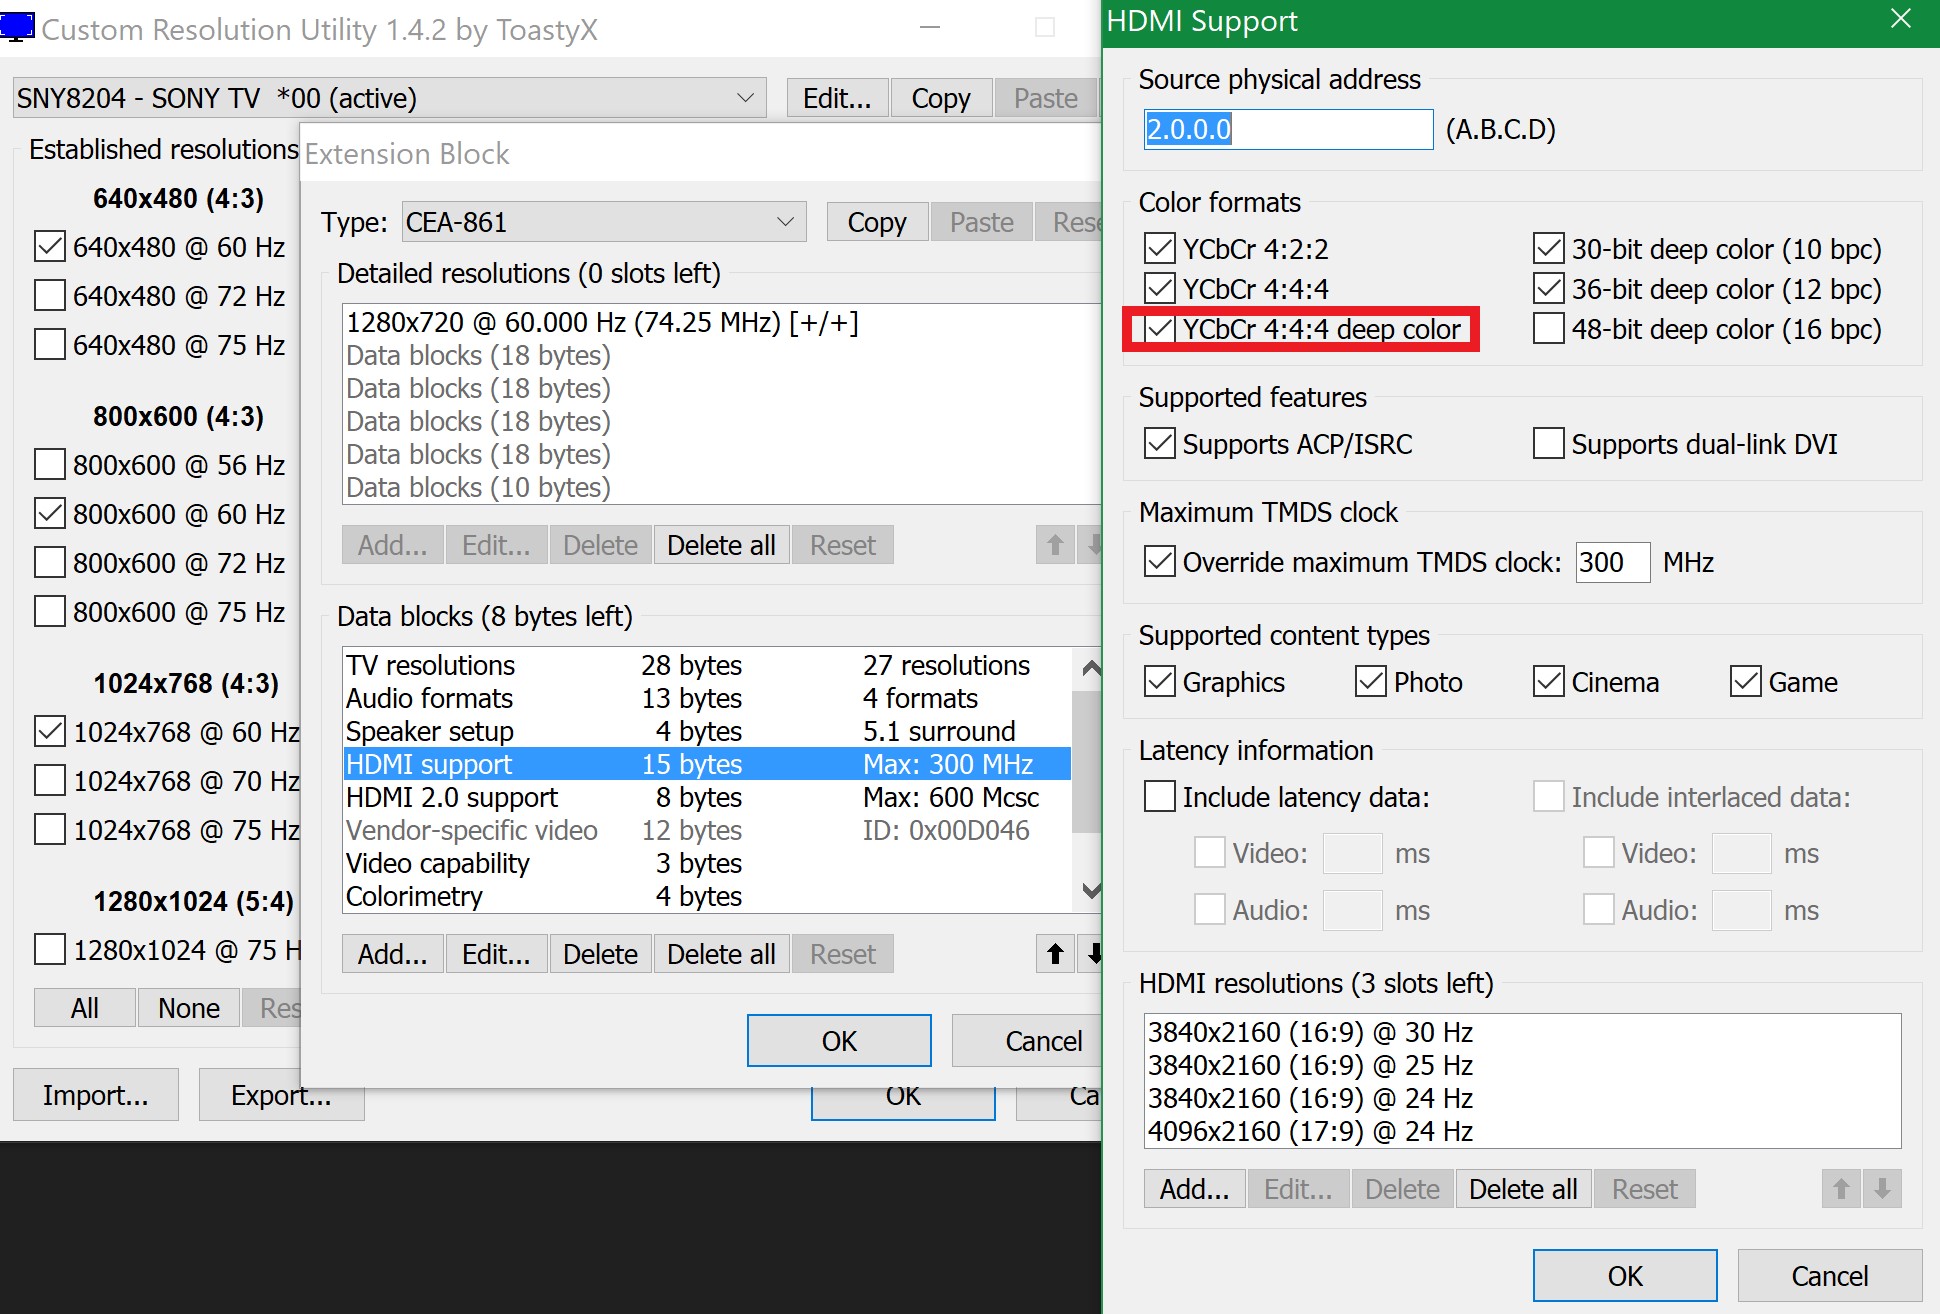Delete all detailed resolutions
Image resolution: width=1940 pixels, height=1314 pixels.
pyautogui.click(x=721, y=545)
